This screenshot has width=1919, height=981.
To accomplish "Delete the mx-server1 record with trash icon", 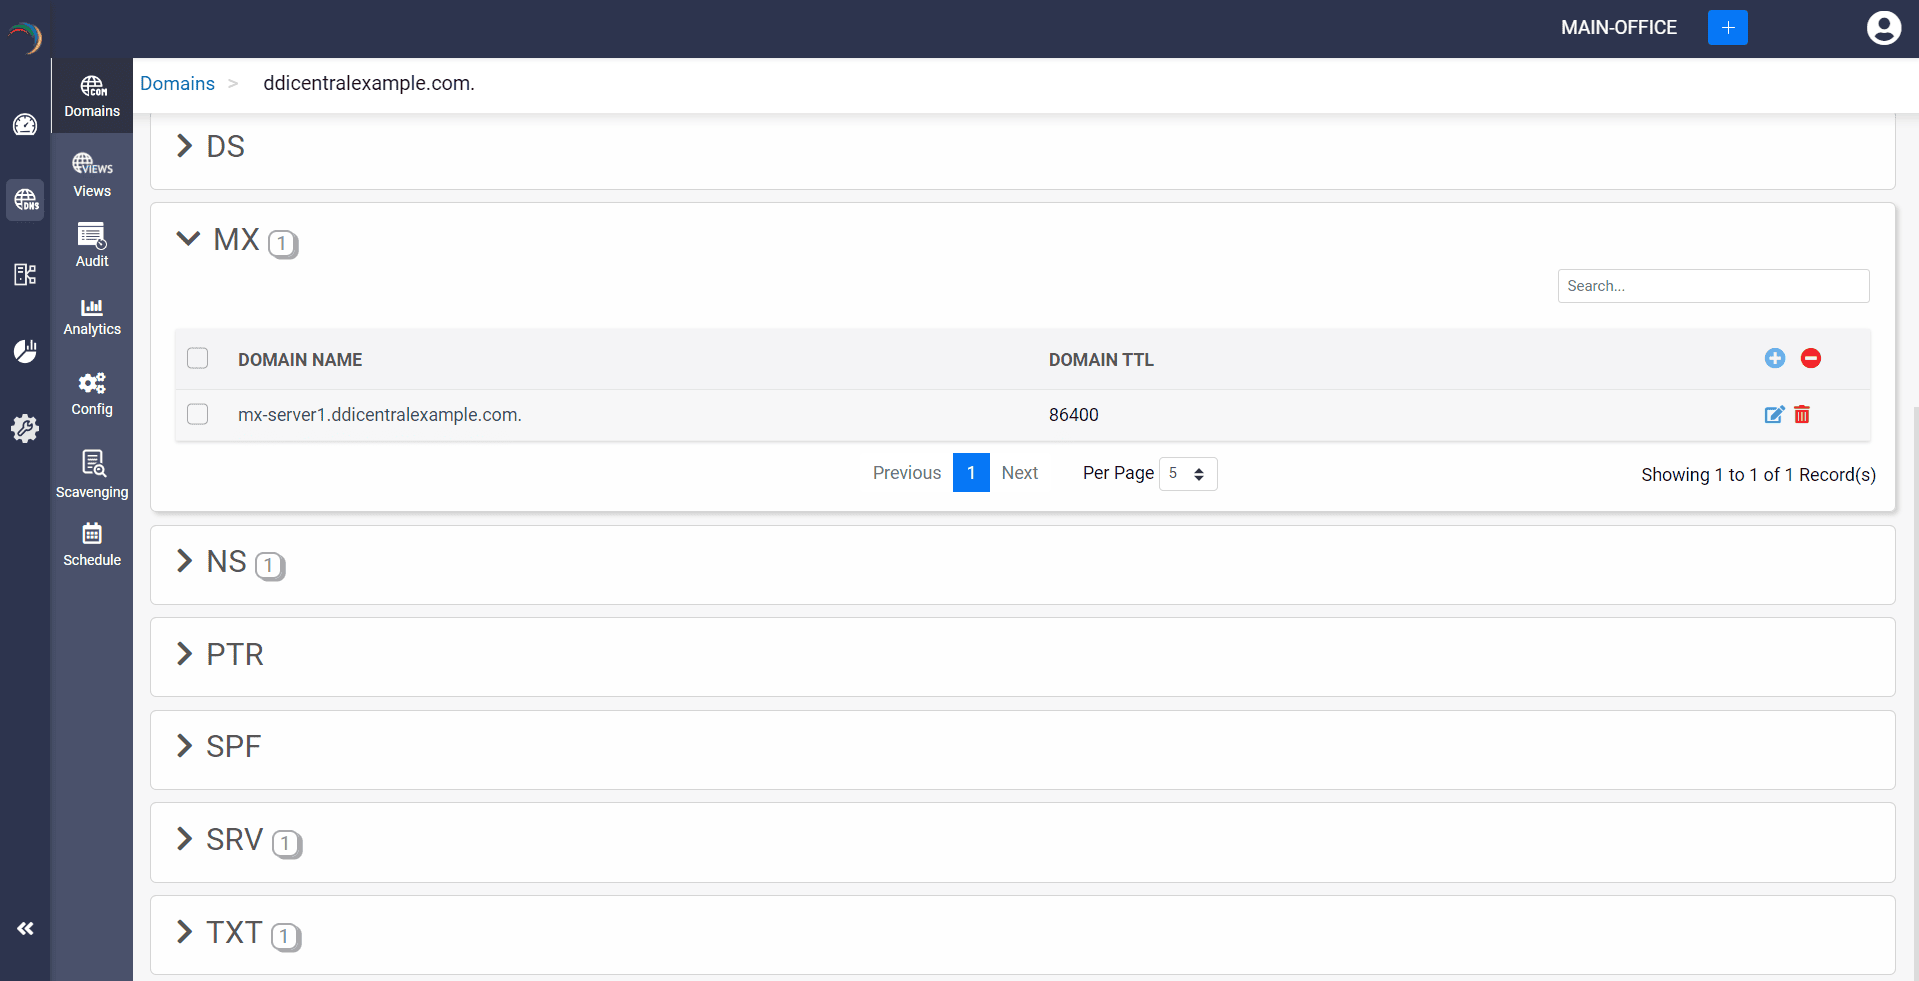I will (1802, 415).
